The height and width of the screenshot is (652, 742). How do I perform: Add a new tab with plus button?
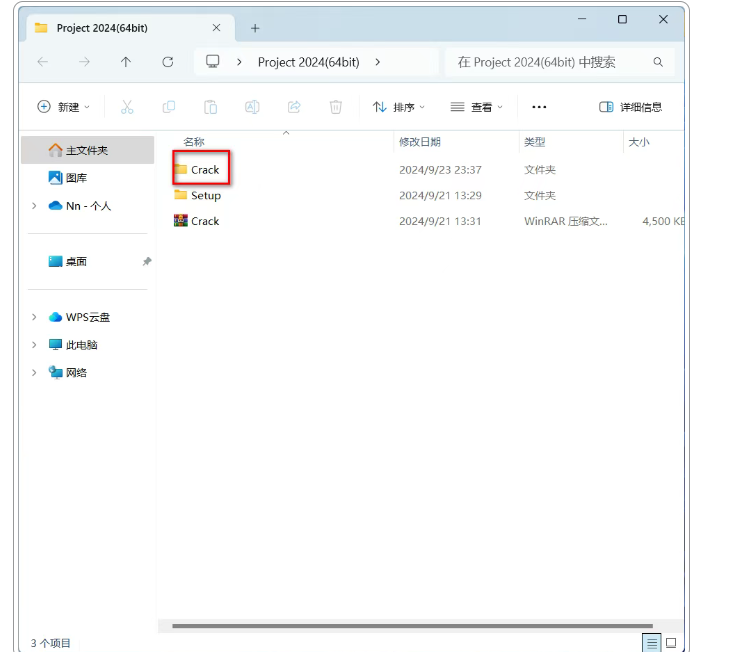coord(255,28)
